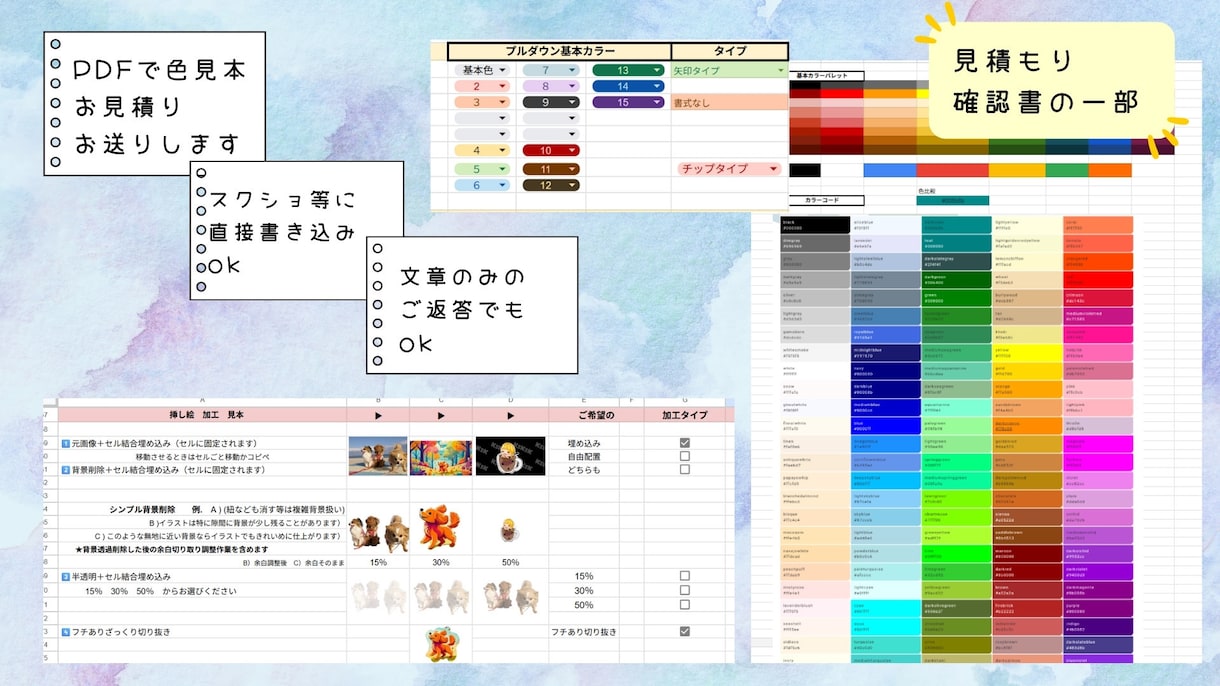
Task: Click the 15% faded puppies sample image
Action: click(x=378, y=596)
